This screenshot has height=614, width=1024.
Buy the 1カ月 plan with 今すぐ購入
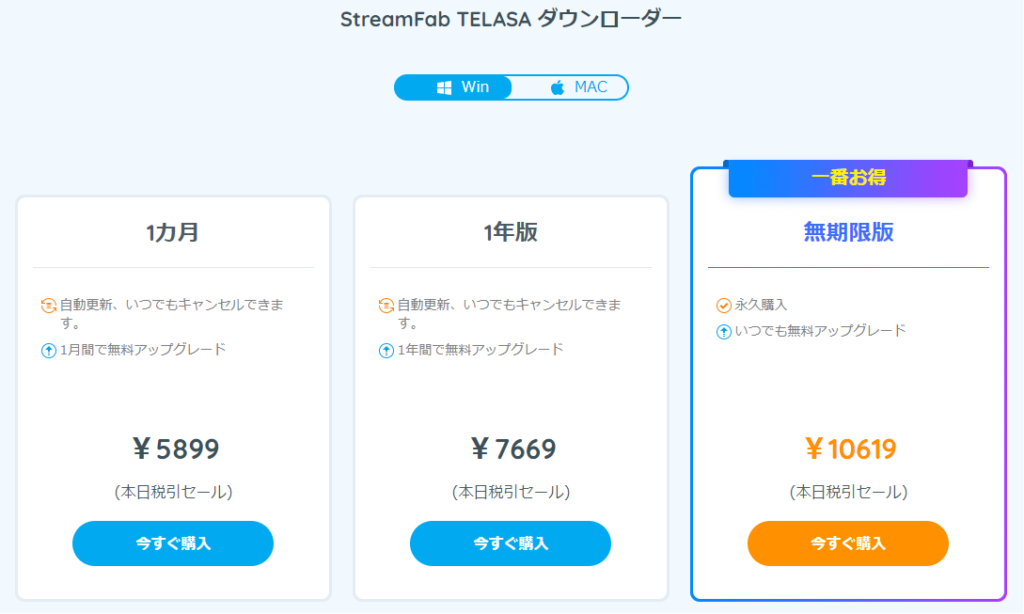pyautogui.click(x=173, y=543)
